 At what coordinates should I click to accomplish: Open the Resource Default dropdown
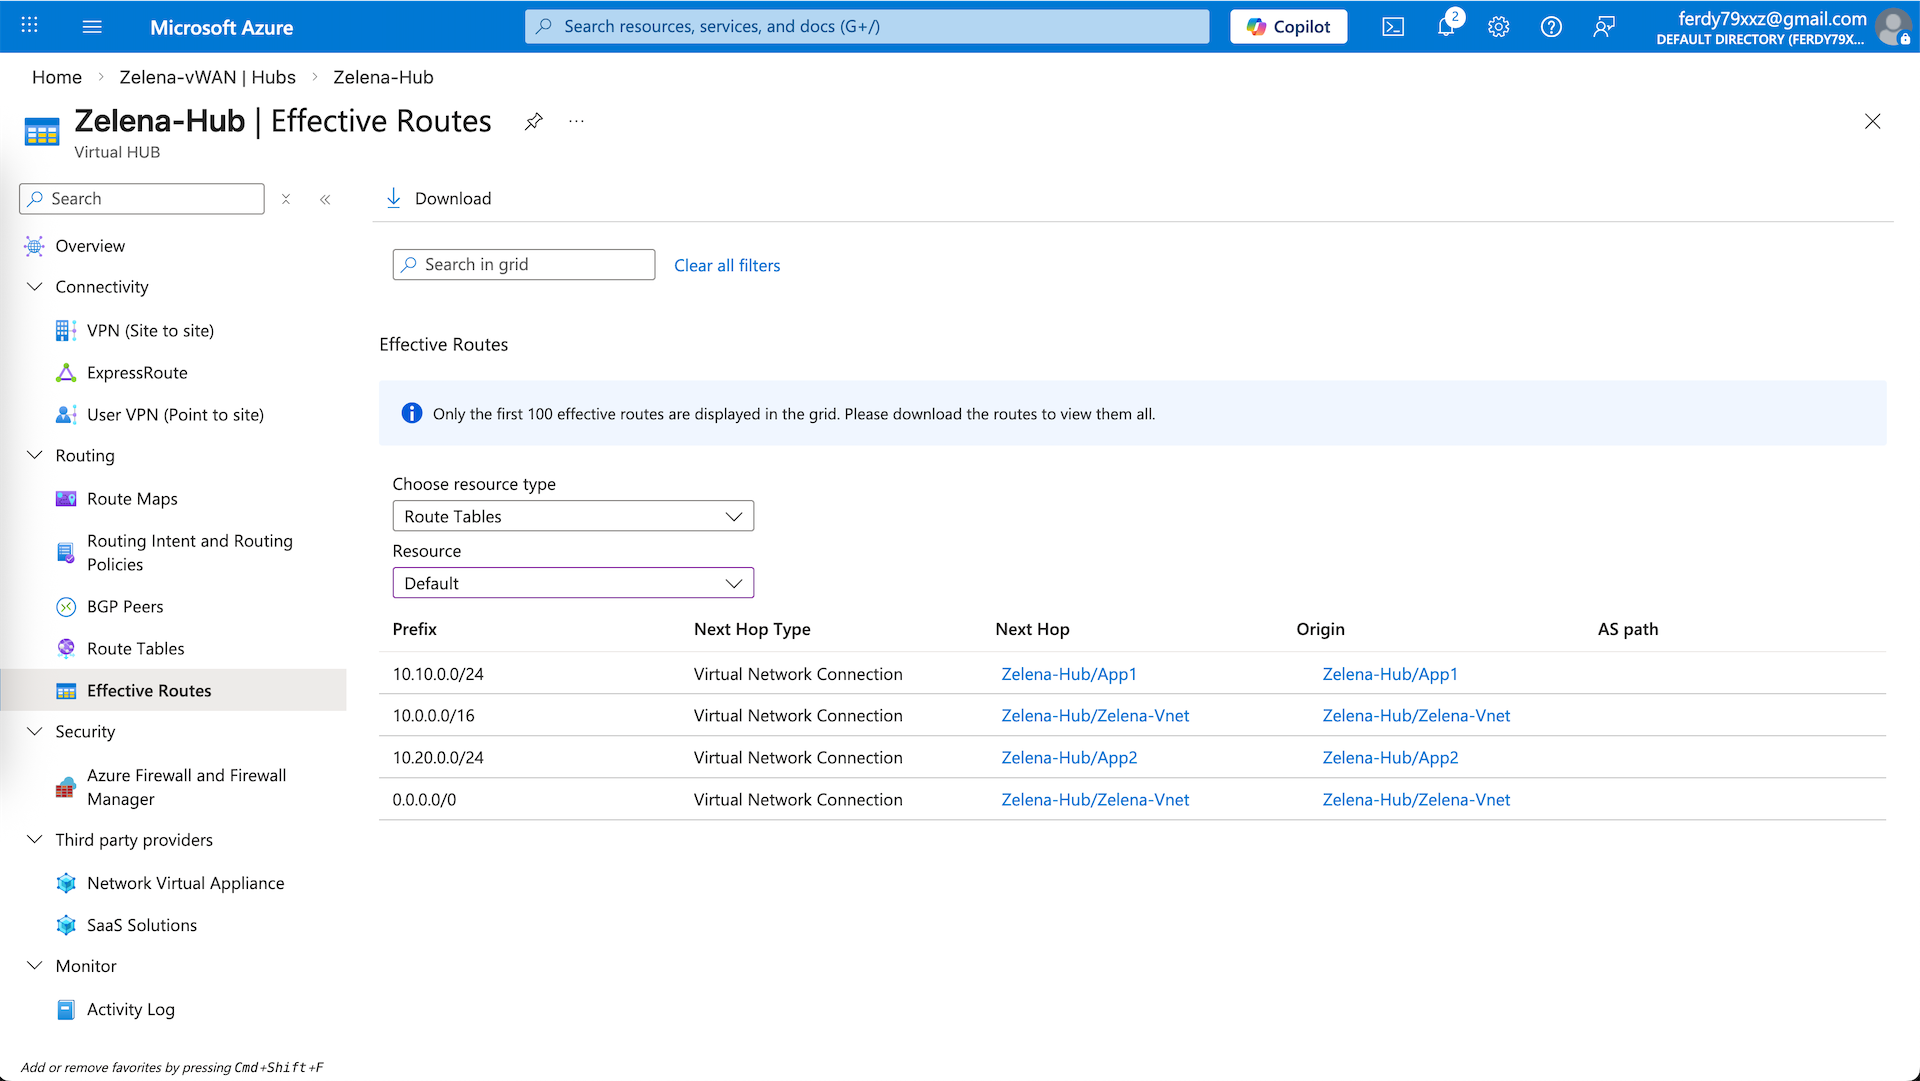click(573, 583)
